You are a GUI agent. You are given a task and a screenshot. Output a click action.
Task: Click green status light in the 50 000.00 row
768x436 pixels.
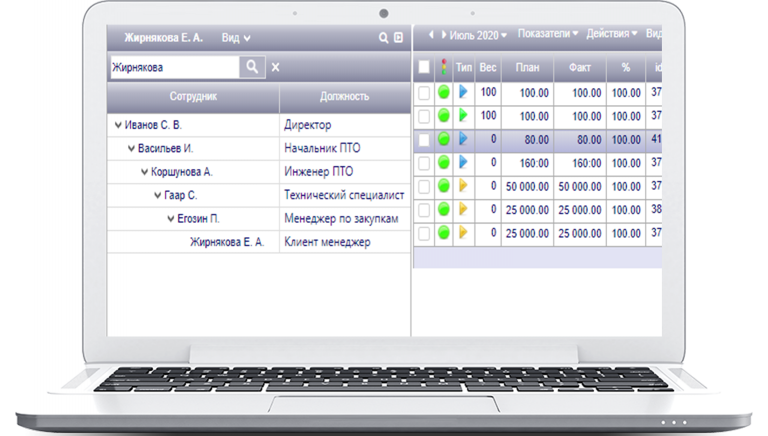[x=444, y=186]
